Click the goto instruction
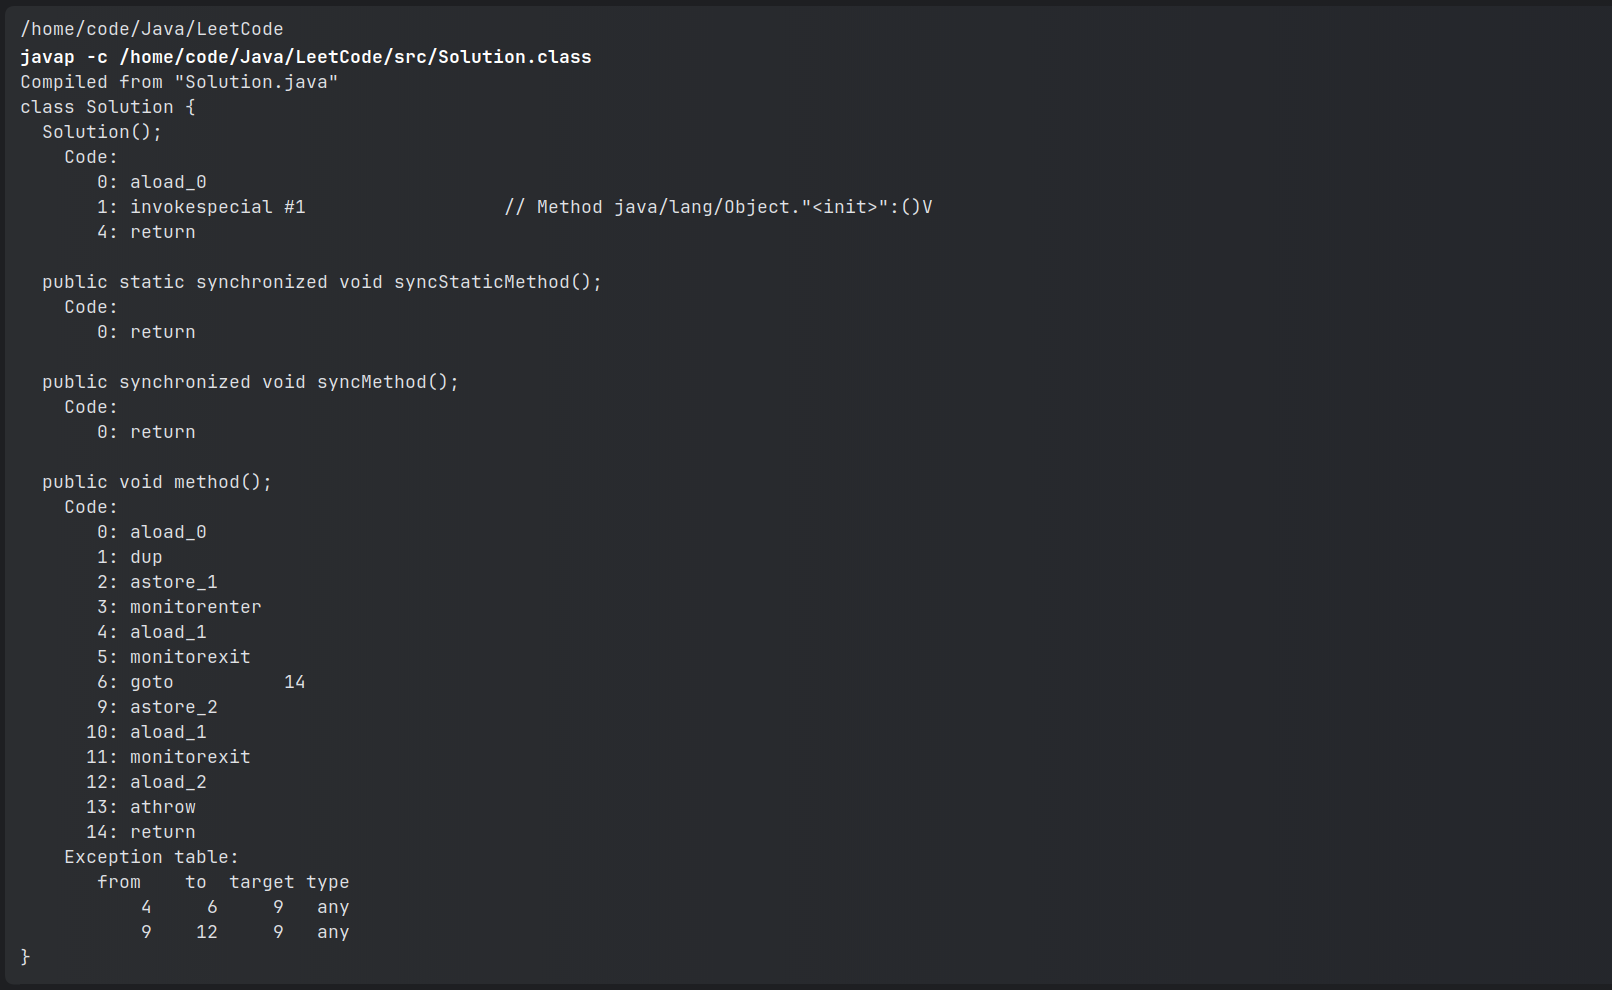The image size is (1612, 990). coord(152,682)
